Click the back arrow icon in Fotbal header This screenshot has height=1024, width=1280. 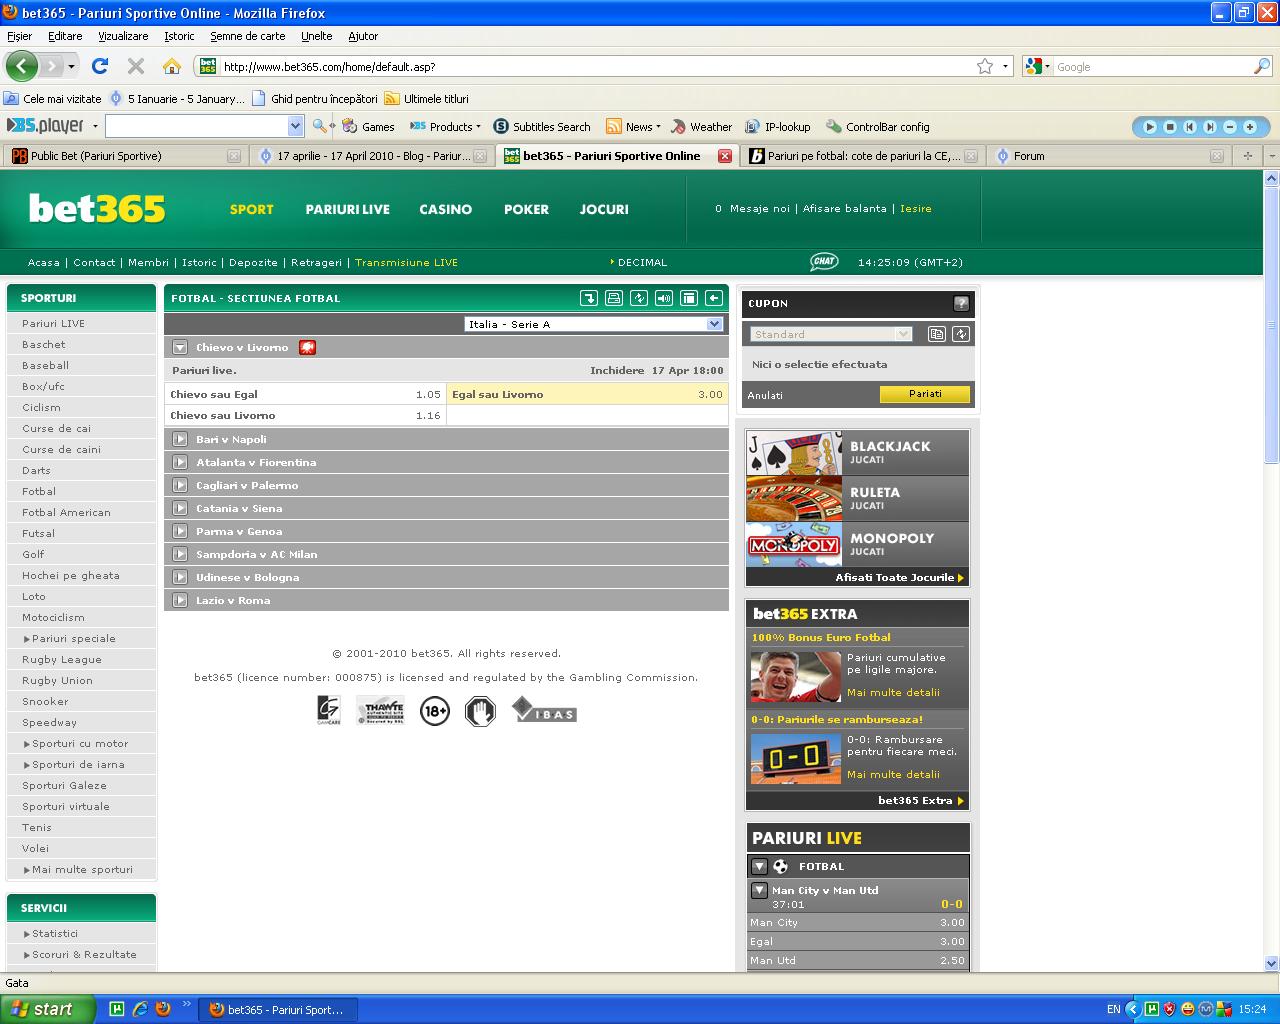[x=714, y=298]
